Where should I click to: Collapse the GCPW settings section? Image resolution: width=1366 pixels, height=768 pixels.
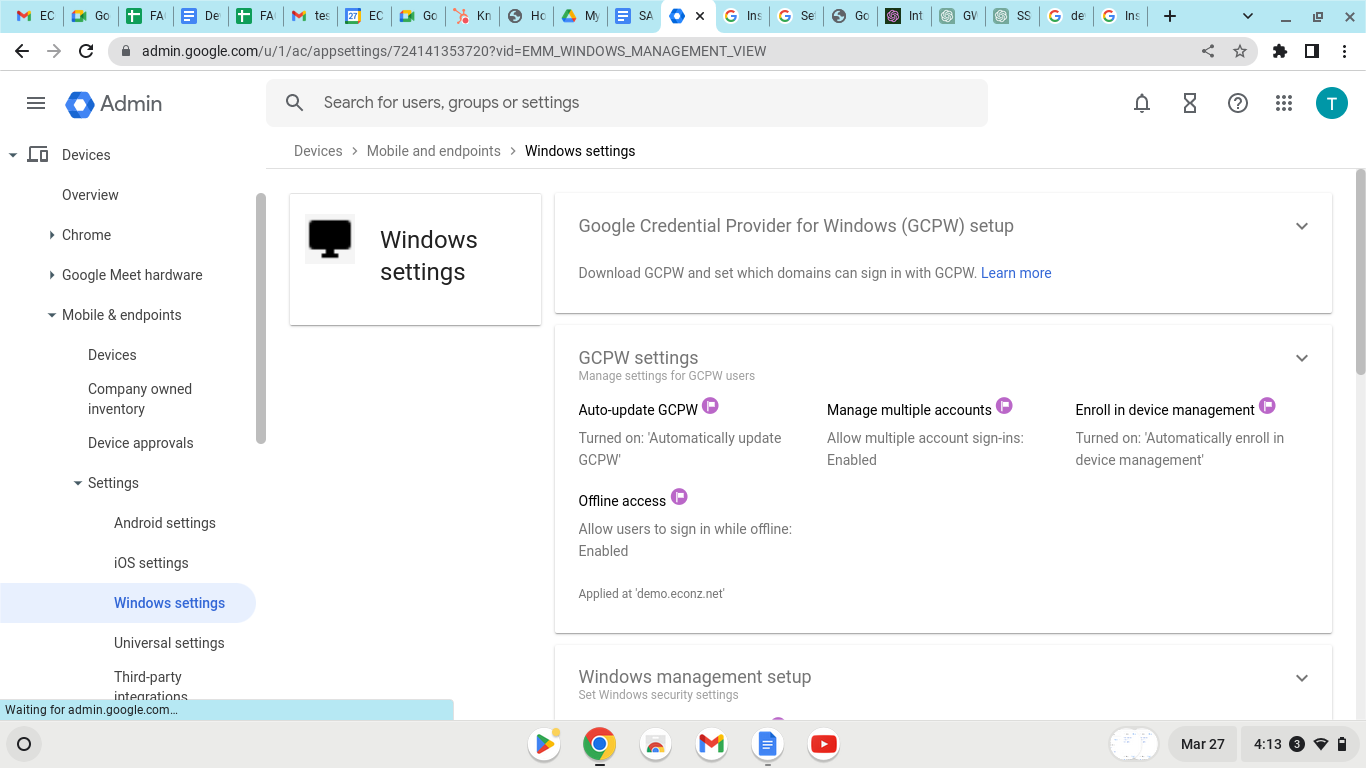tap(1302, 358)
